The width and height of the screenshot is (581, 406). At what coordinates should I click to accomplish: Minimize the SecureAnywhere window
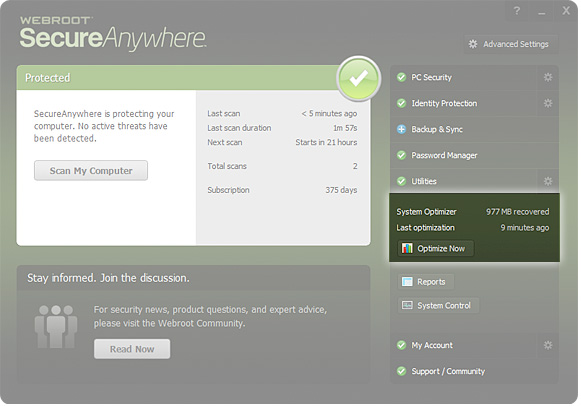[x=542, y=13]
